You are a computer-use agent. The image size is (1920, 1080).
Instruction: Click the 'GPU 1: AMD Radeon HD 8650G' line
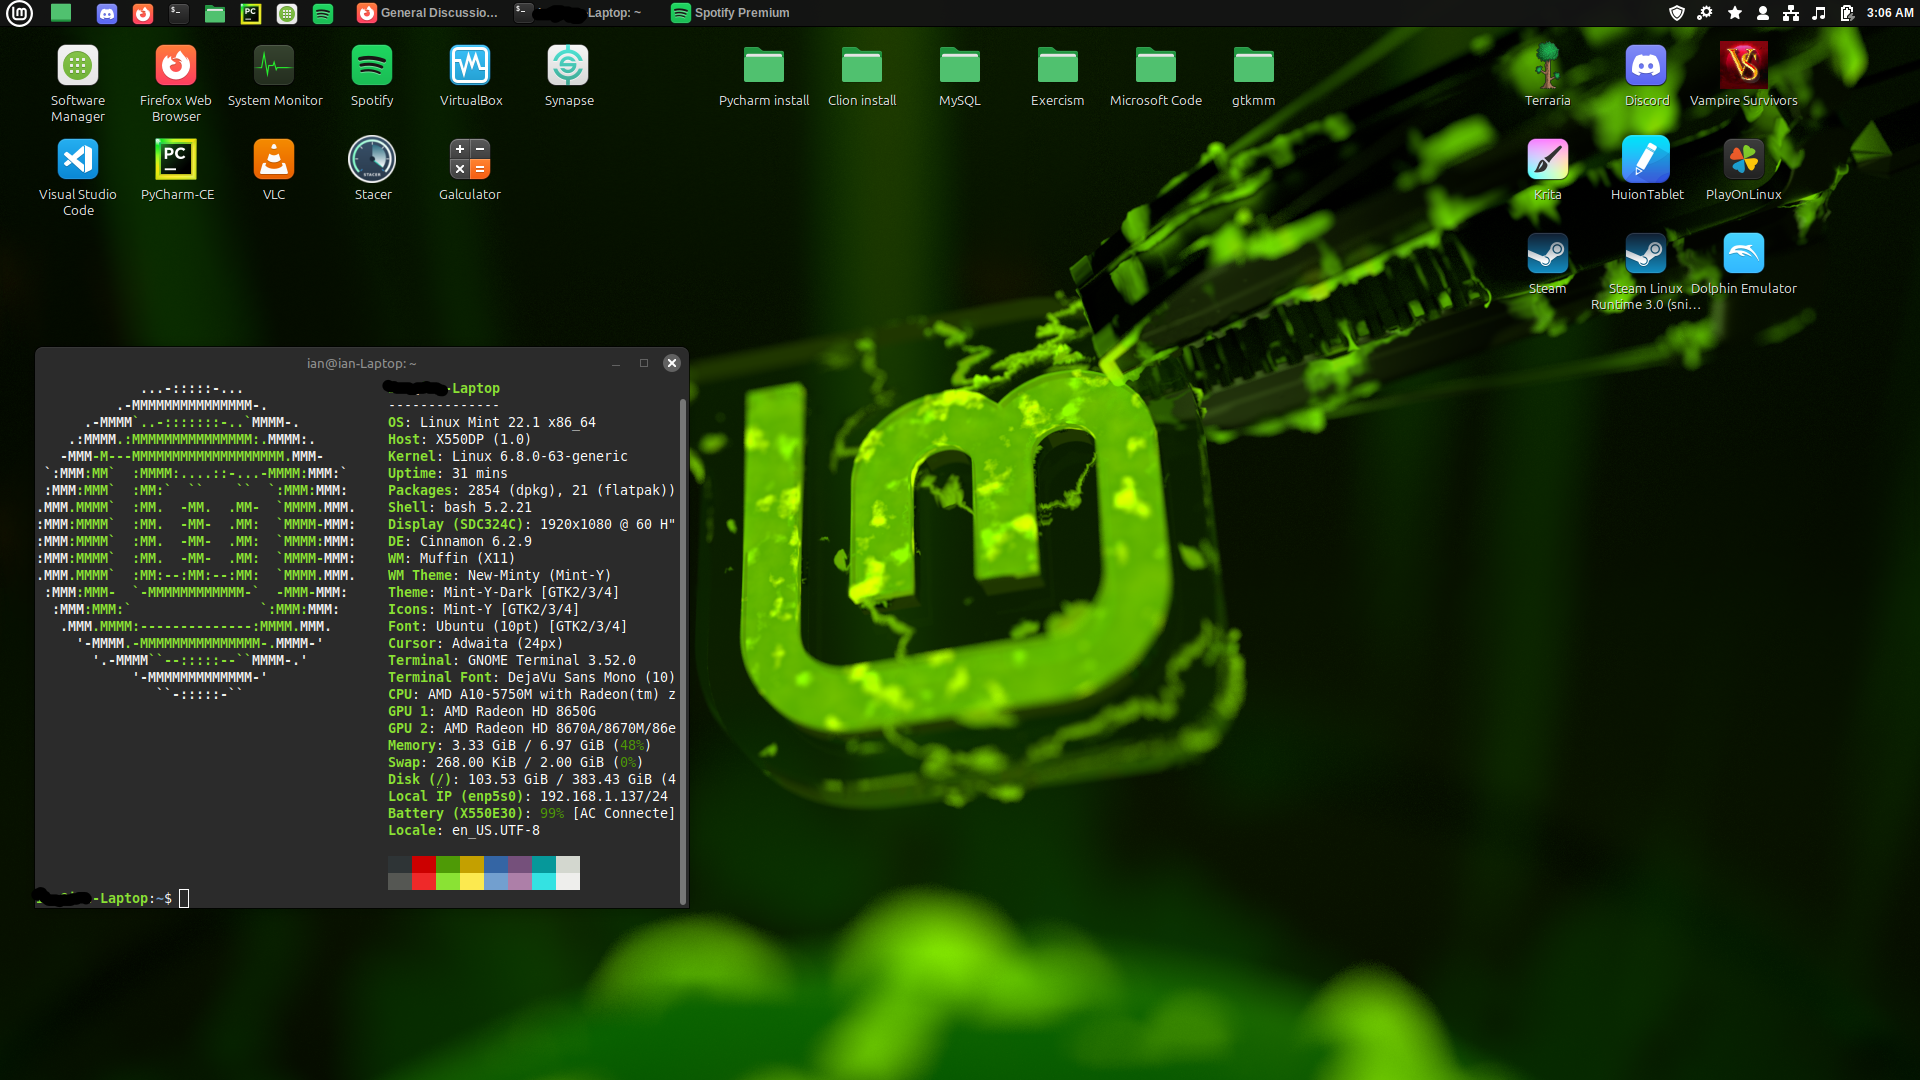coord(492,711)
